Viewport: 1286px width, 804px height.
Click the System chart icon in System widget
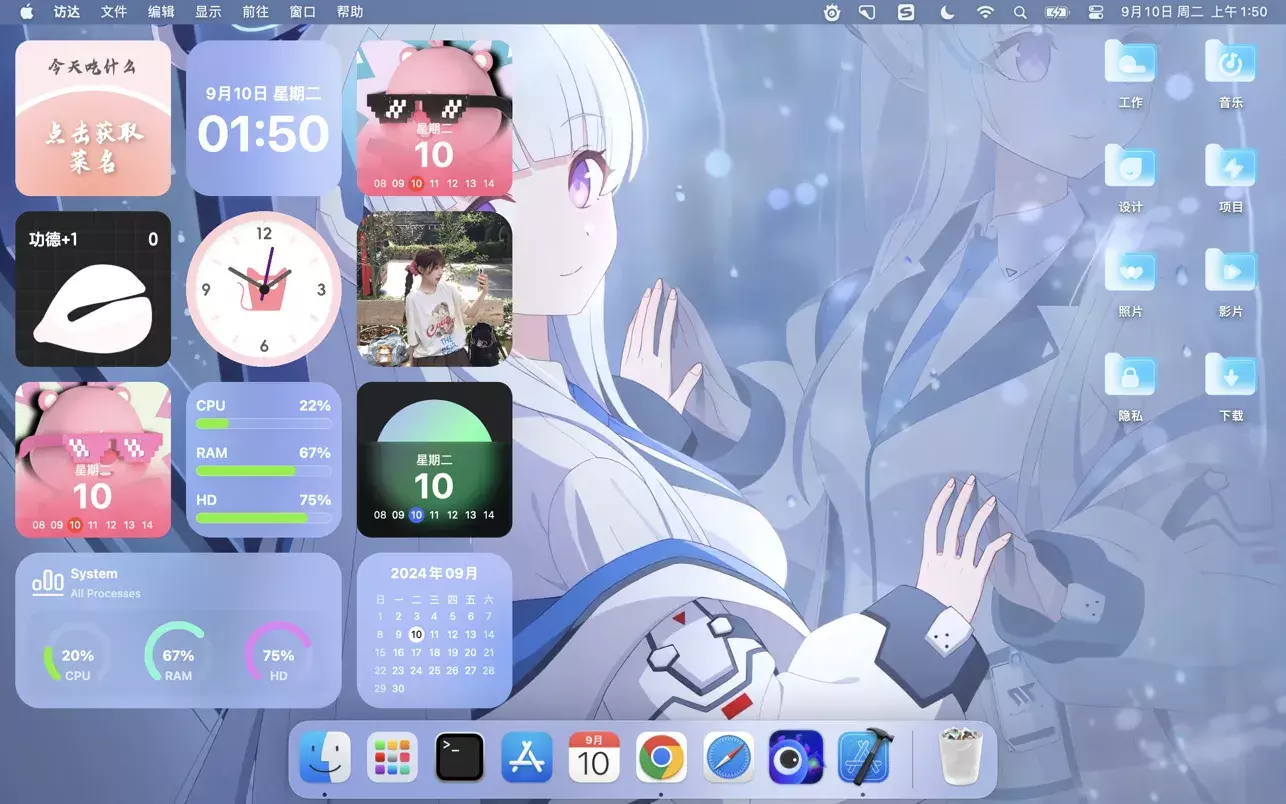click(48, 582)
